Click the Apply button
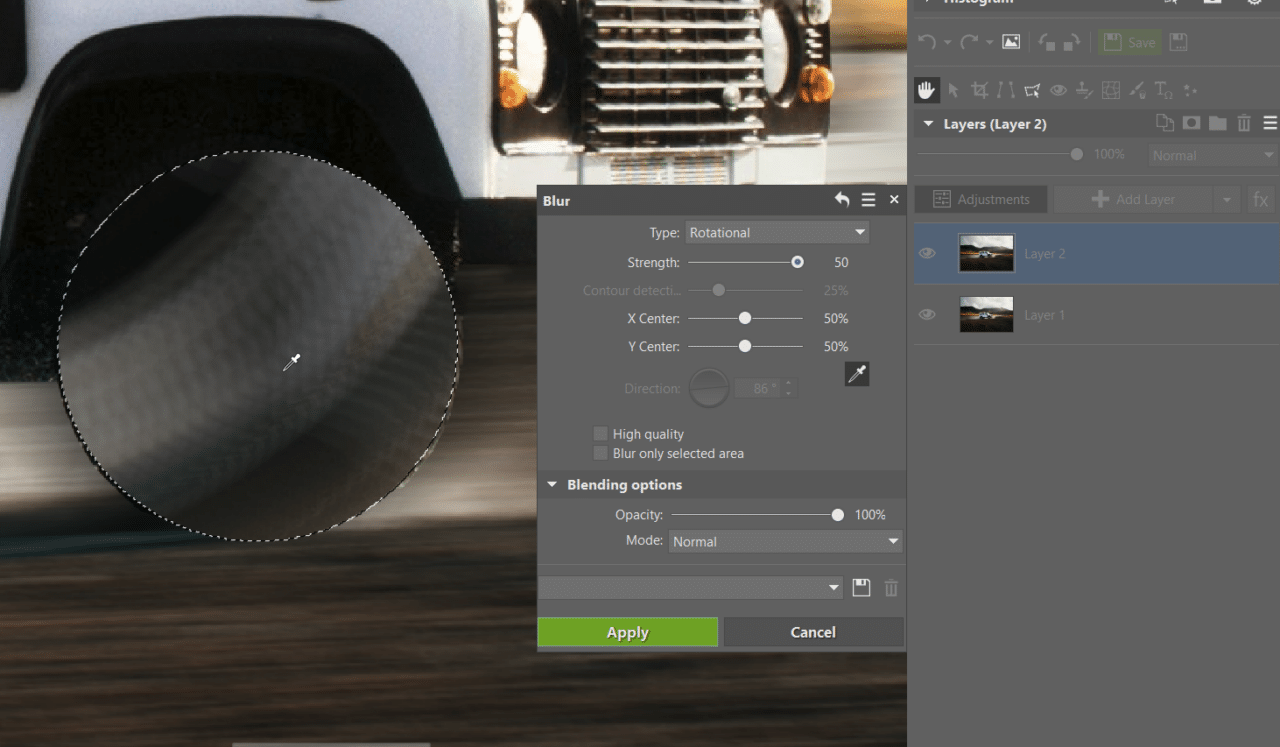 (x=628, y=632)
